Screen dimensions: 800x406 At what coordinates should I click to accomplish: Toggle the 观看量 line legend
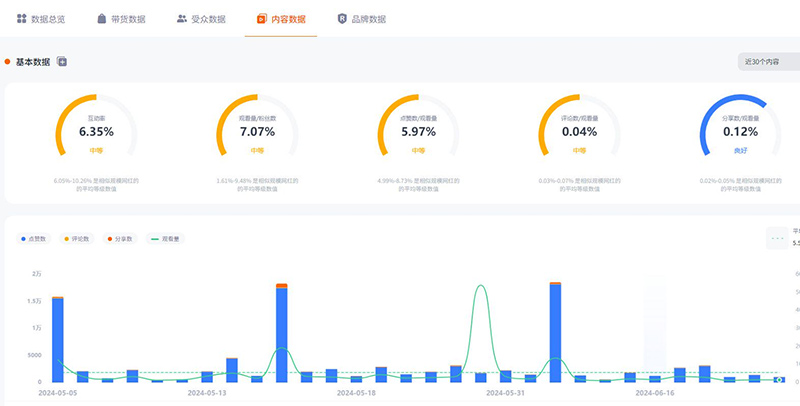[x=166, y=238]
